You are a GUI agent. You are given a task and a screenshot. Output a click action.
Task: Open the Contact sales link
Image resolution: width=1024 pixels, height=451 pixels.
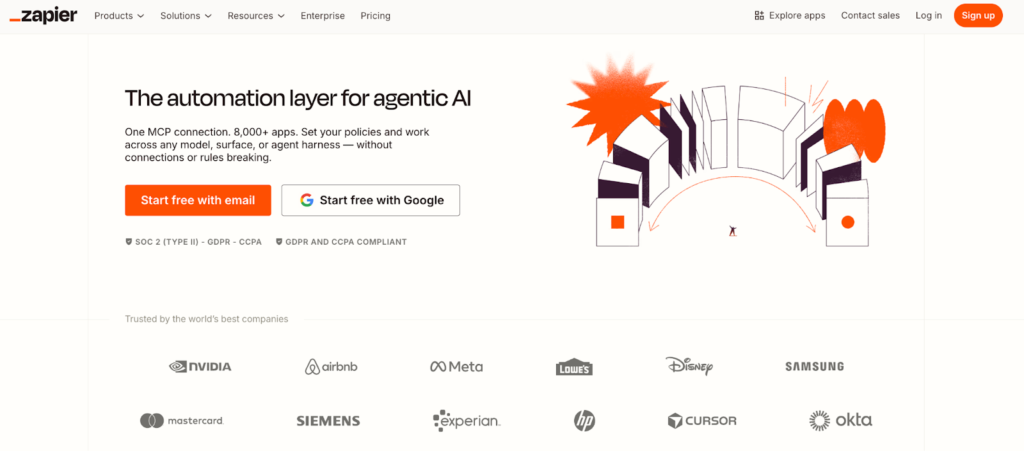(870, 16)
